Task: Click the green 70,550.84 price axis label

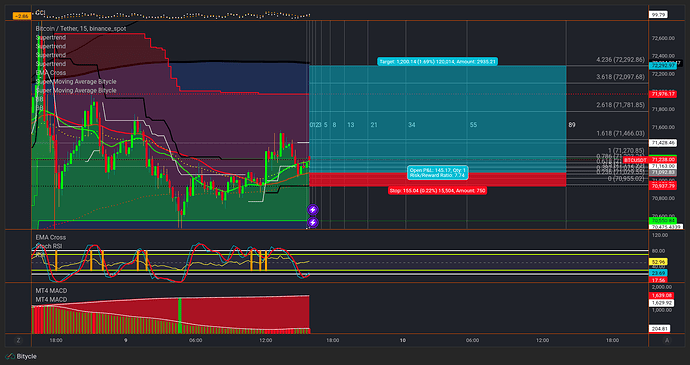Action: click(664, 220)
